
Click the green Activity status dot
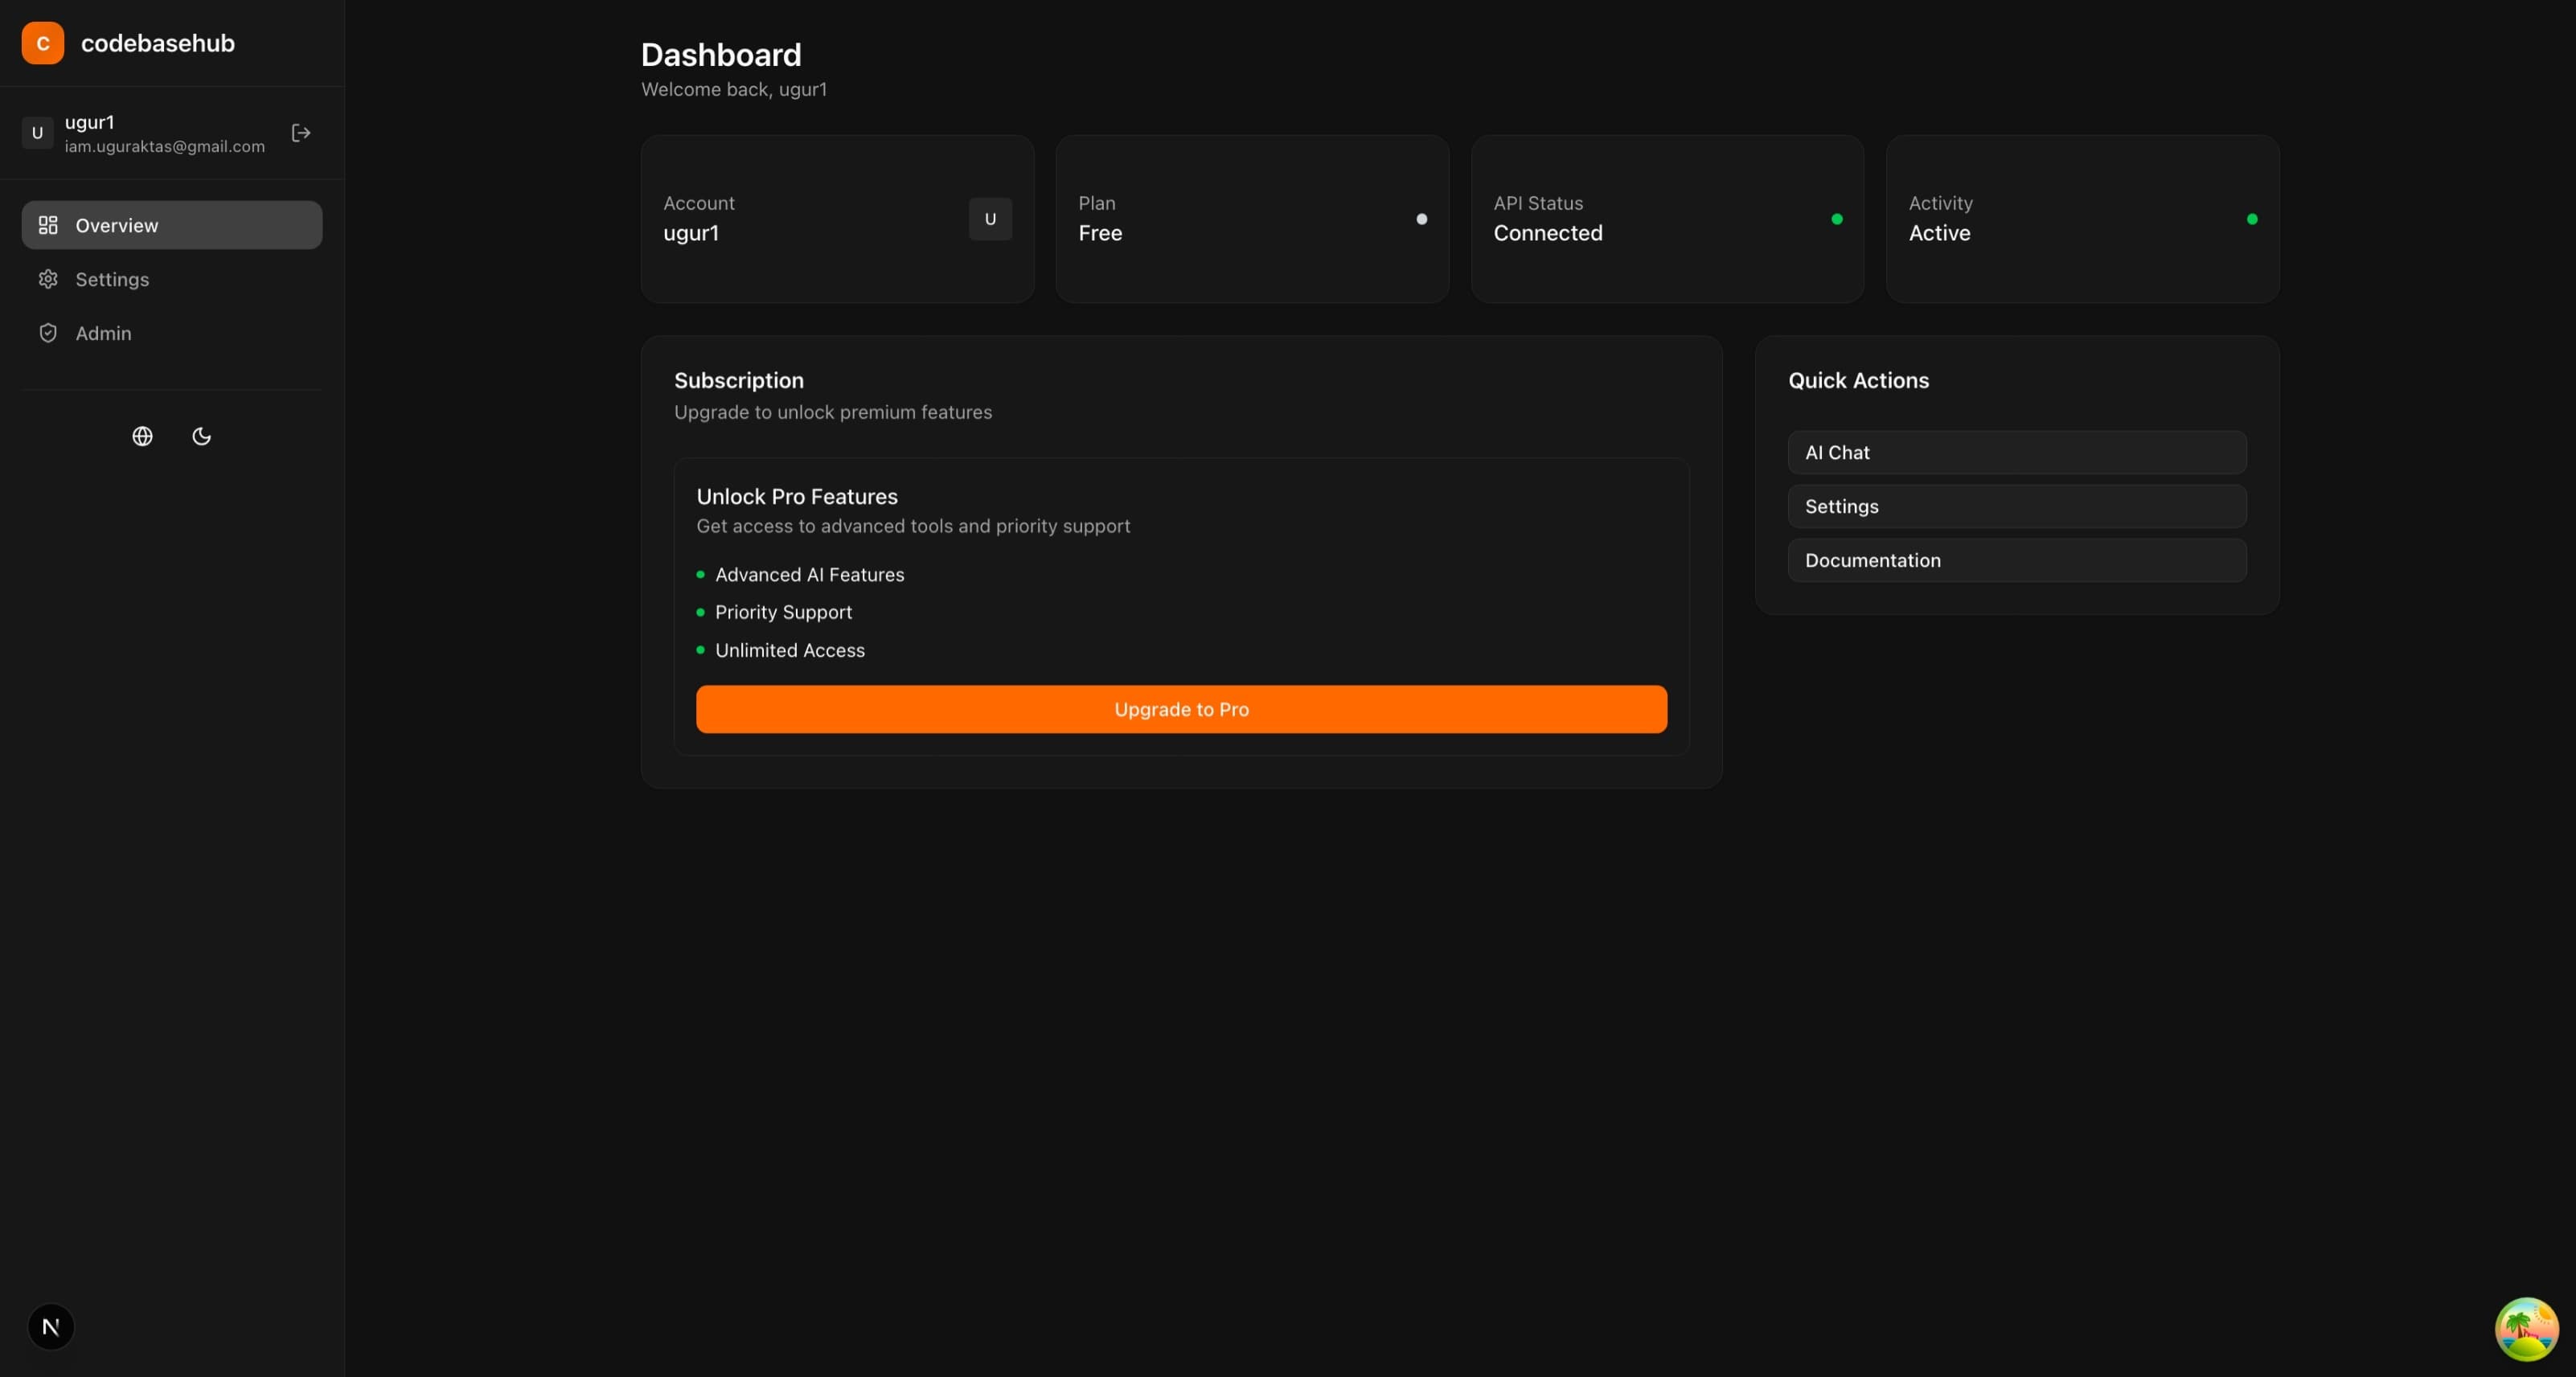coord(2252,217)
